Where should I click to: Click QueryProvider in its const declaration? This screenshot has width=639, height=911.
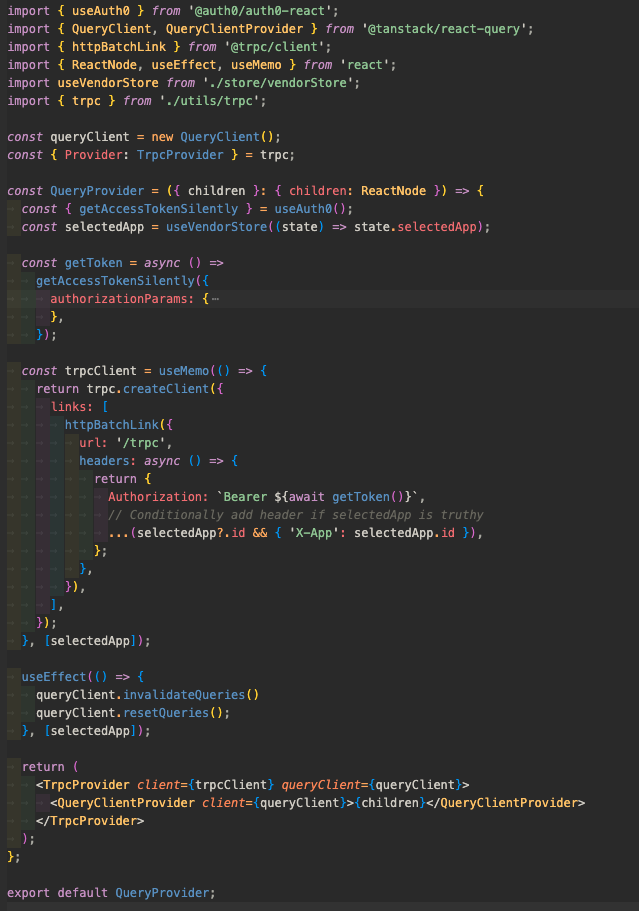[97, 191]
